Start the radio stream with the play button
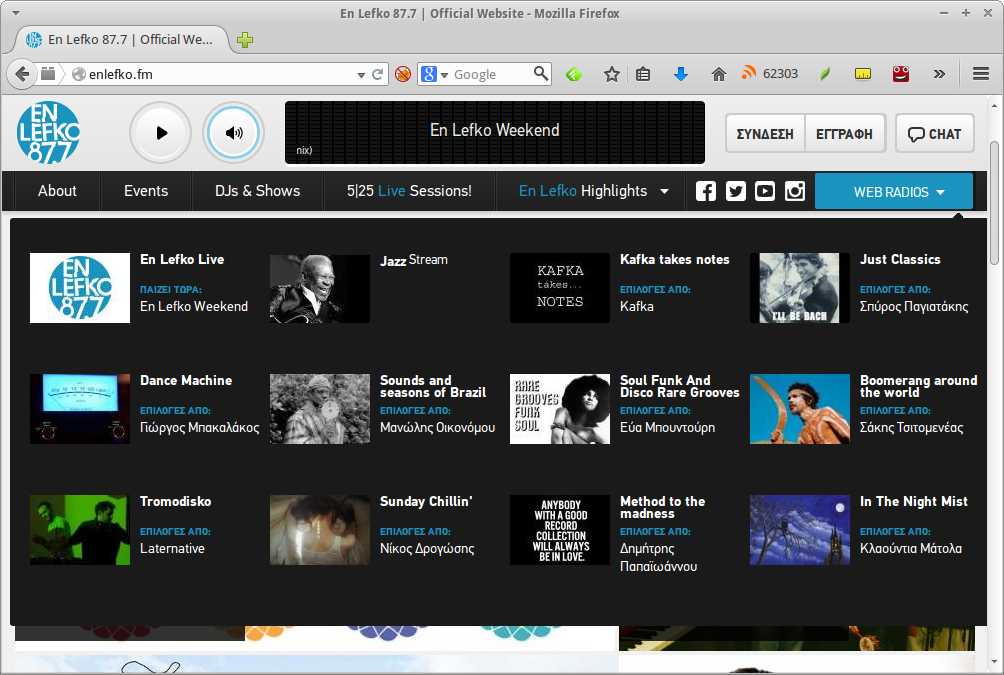The height and width of the screenshot is (675, 1004). (161, 133)
